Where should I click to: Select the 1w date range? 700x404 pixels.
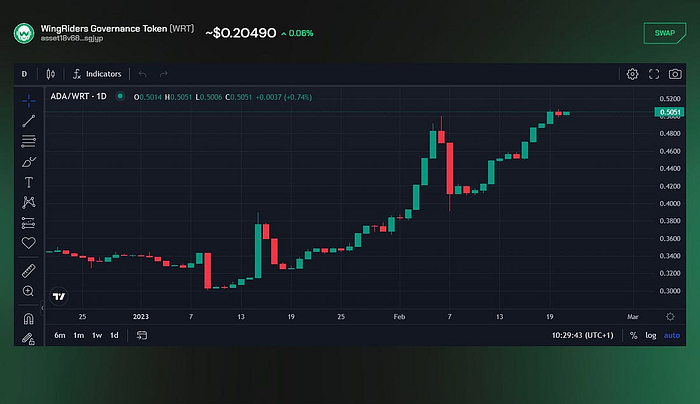97,335
